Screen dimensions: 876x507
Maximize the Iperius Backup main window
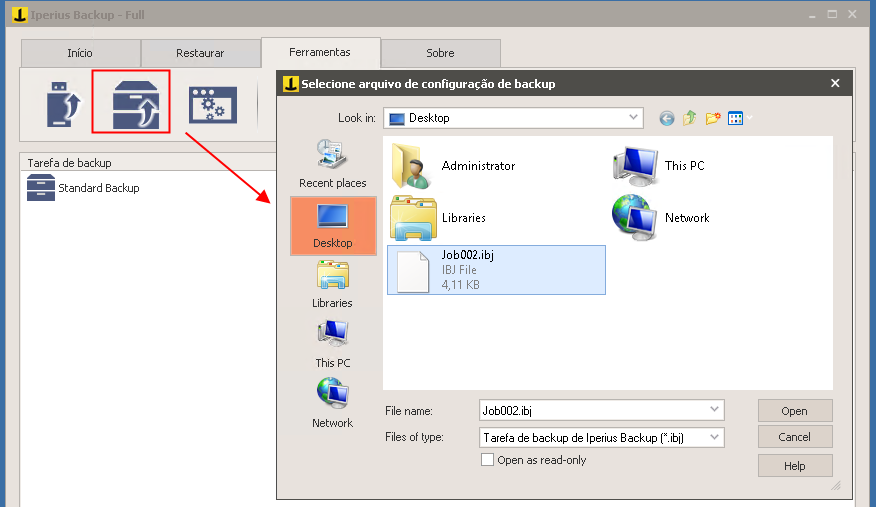[x=832, y=15]
